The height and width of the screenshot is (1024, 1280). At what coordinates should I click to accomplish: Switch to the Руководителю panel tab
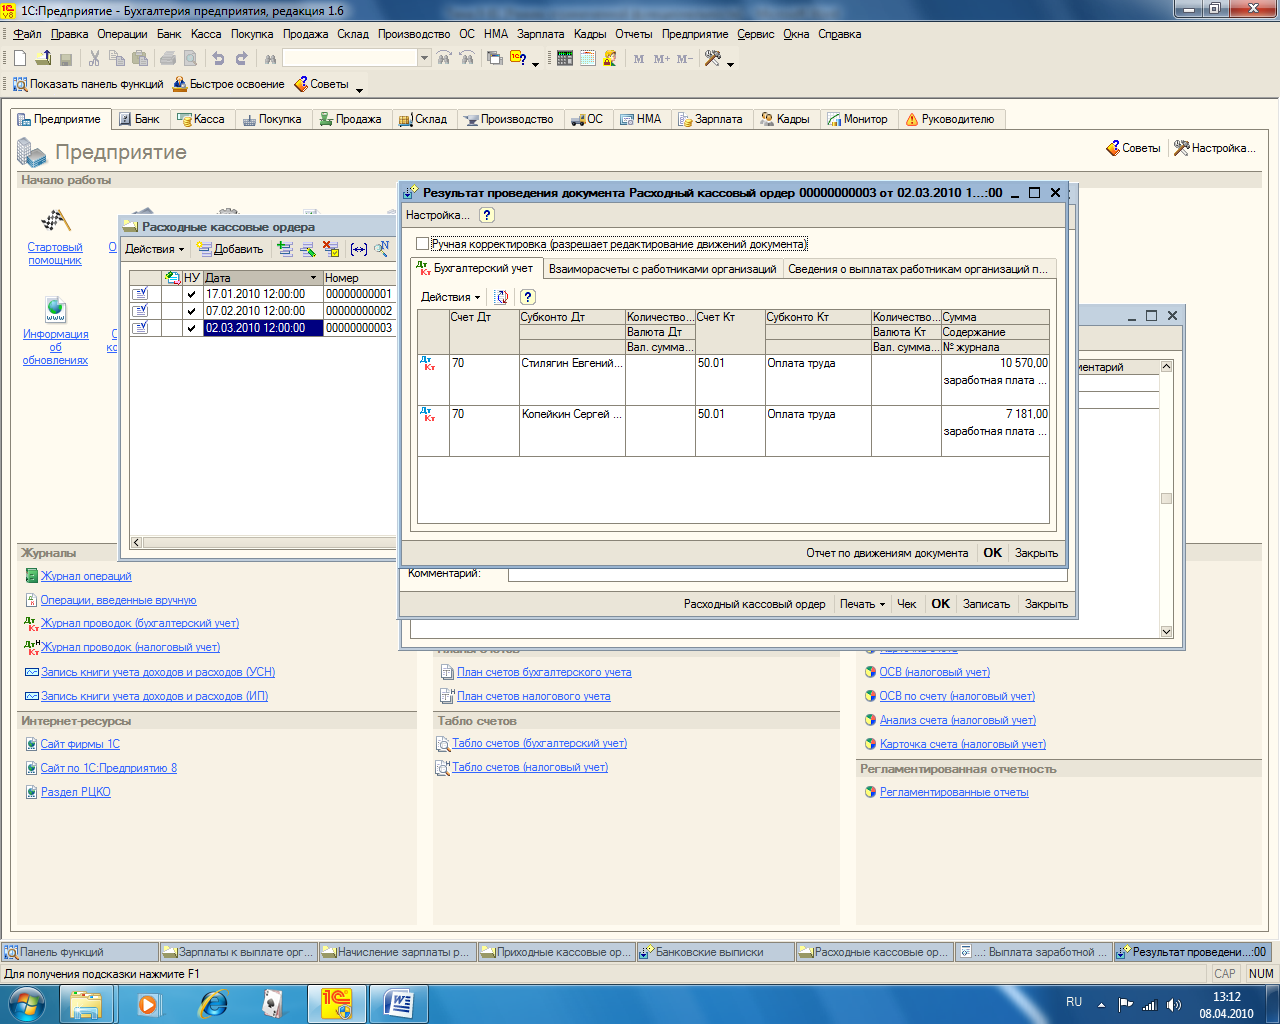(x=949, y=119)
